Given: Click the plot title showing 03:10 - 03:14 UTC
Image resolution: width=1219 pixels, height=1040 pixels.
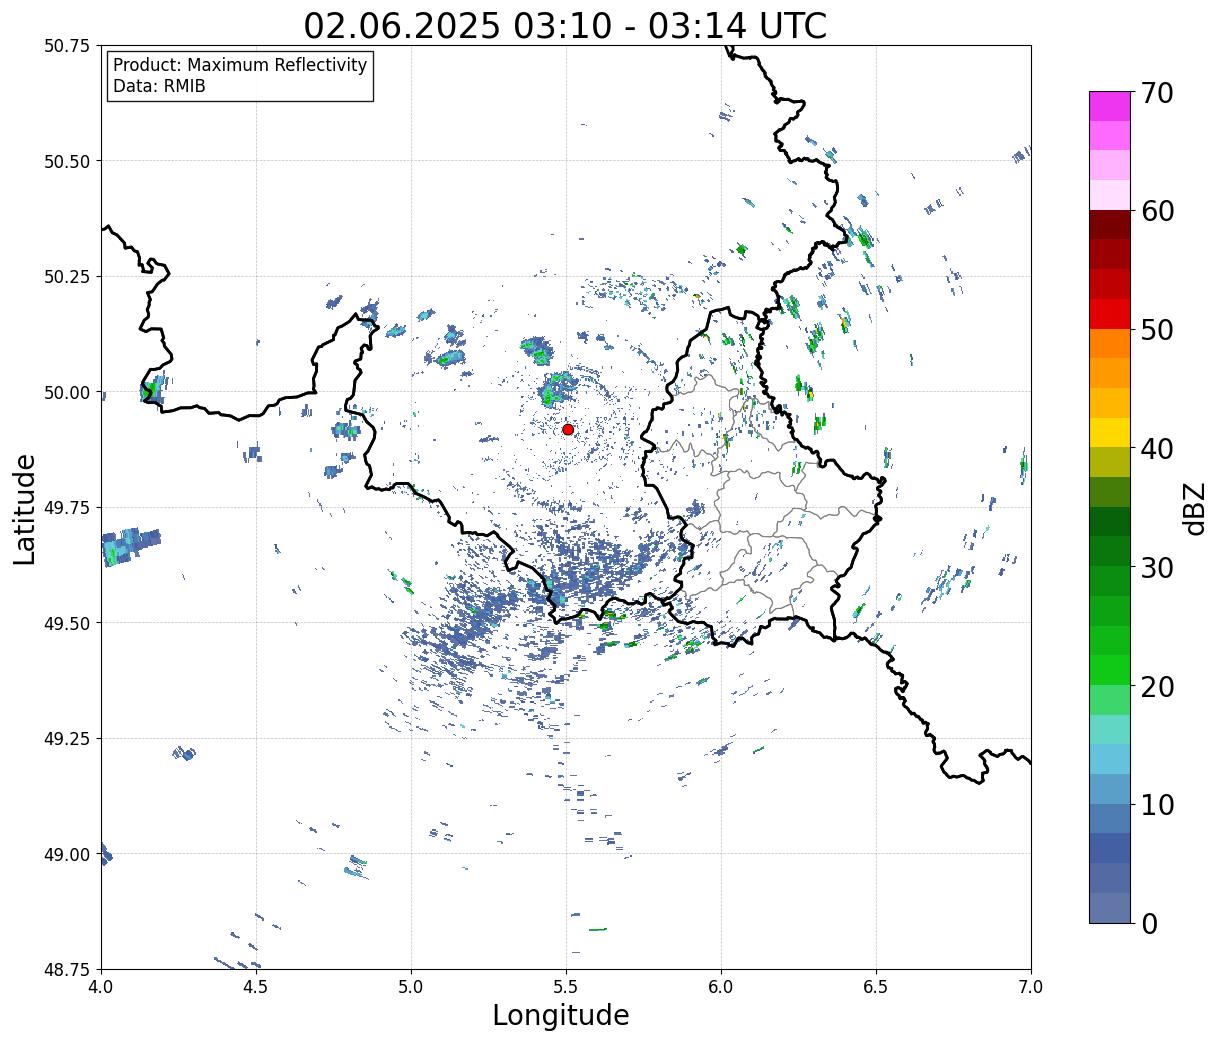Looking at the screenshot, I should [565, 25].
